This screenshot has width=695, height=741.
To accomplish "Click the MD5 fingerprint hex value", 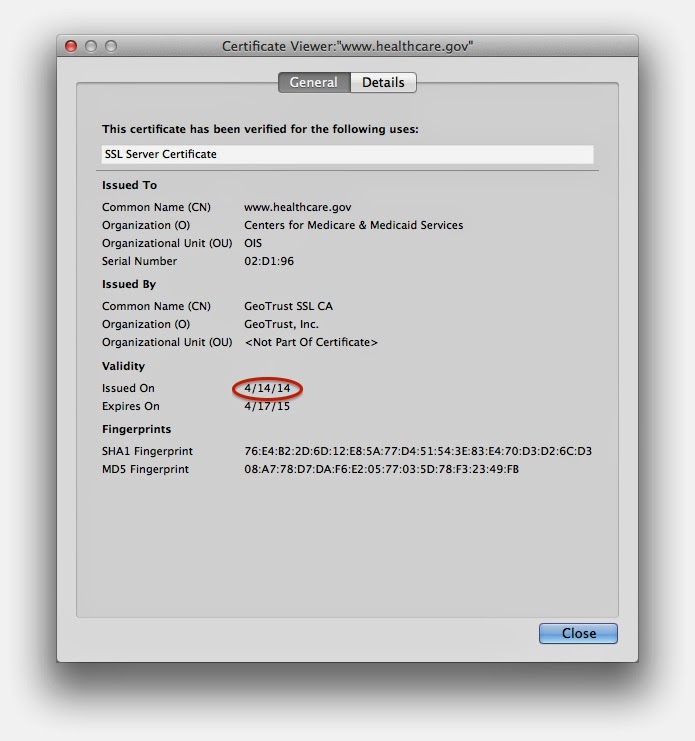I will [381, 469].
